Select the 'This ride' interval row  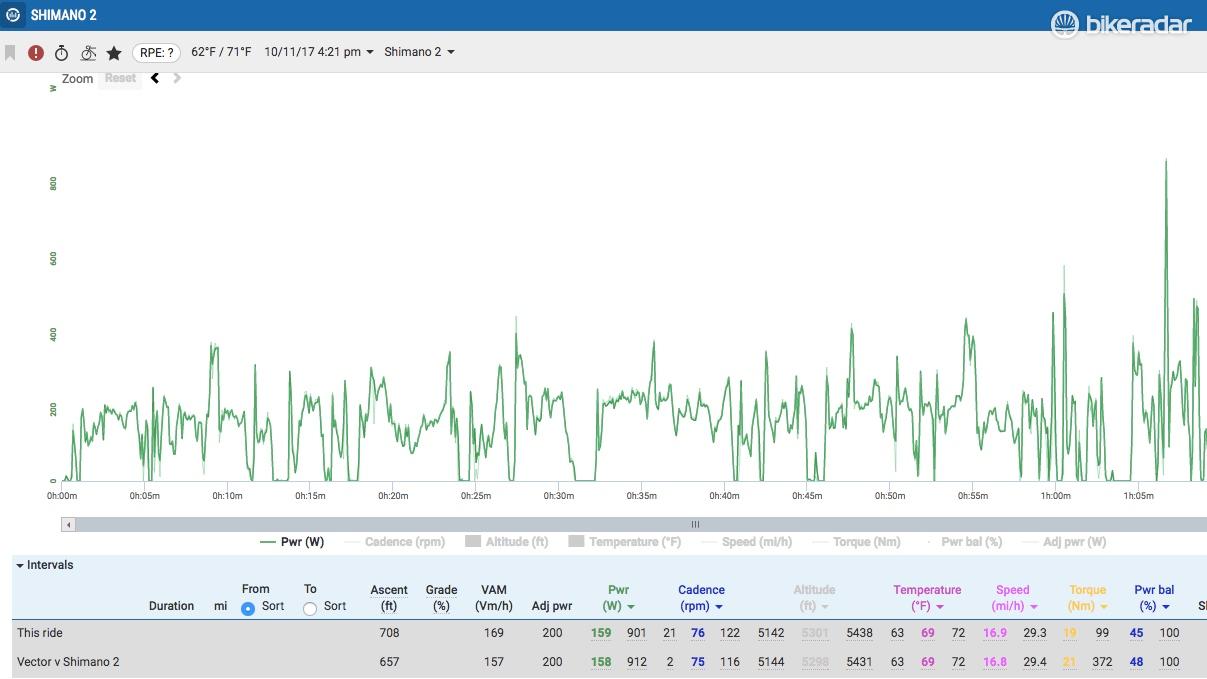tap(40, 633)
